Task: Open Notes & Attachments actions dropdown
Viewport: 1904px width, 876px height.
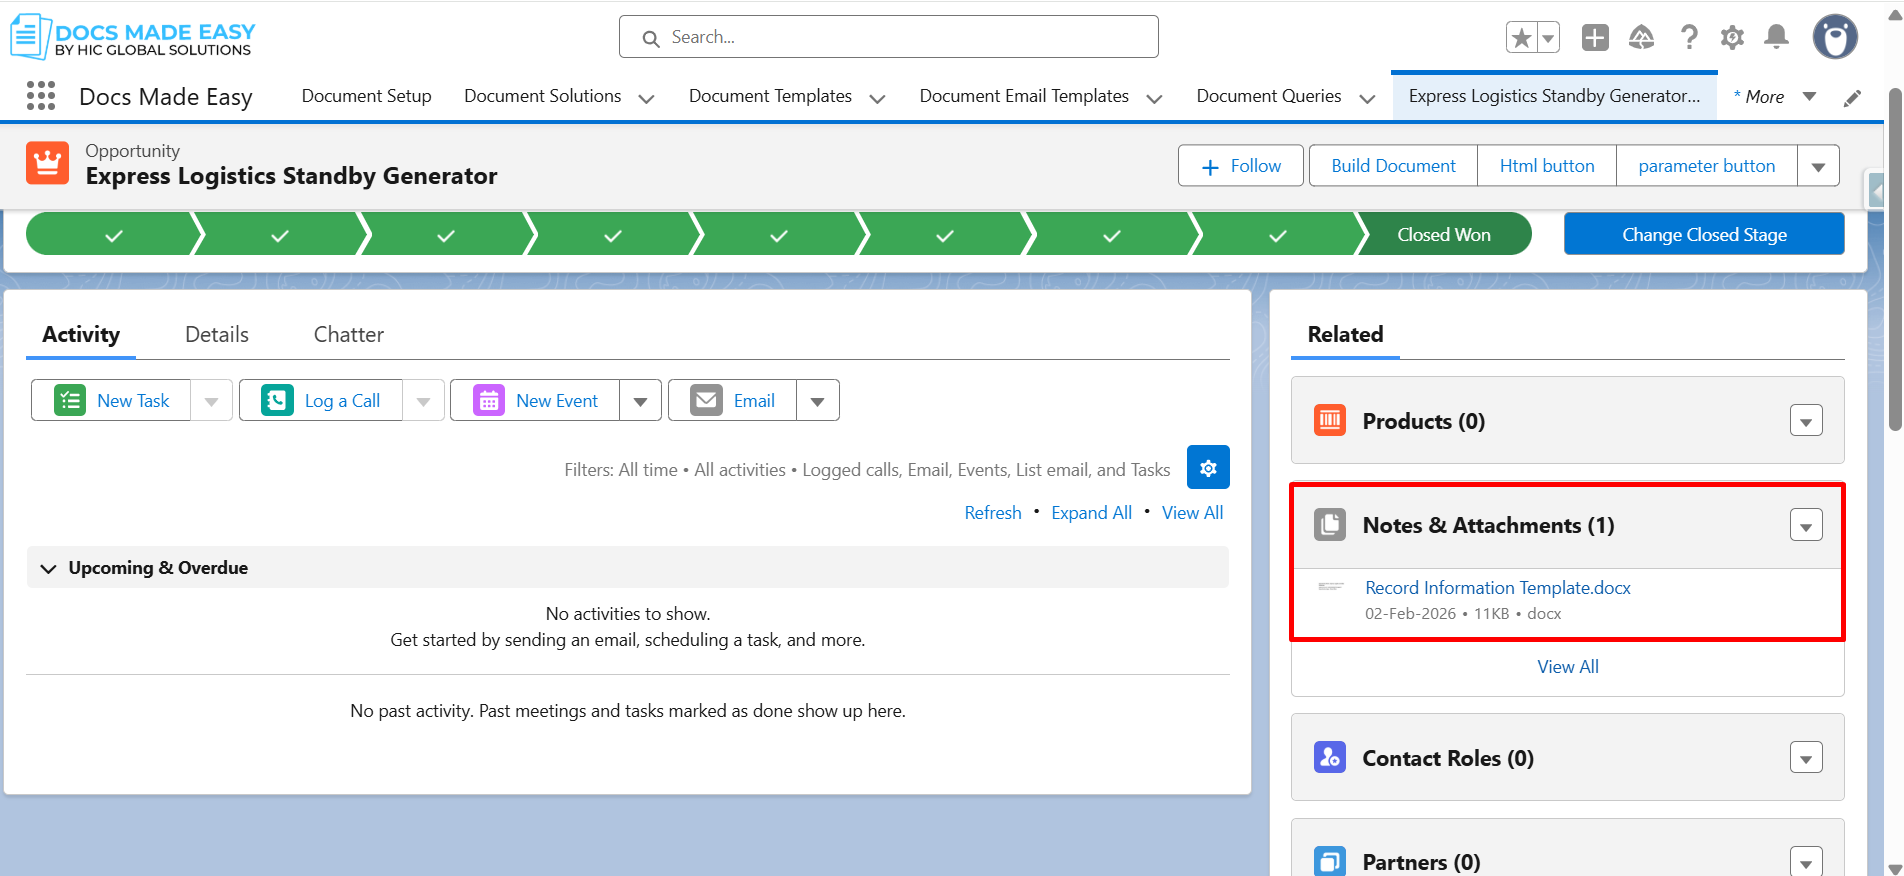Action: point(1806,525)
